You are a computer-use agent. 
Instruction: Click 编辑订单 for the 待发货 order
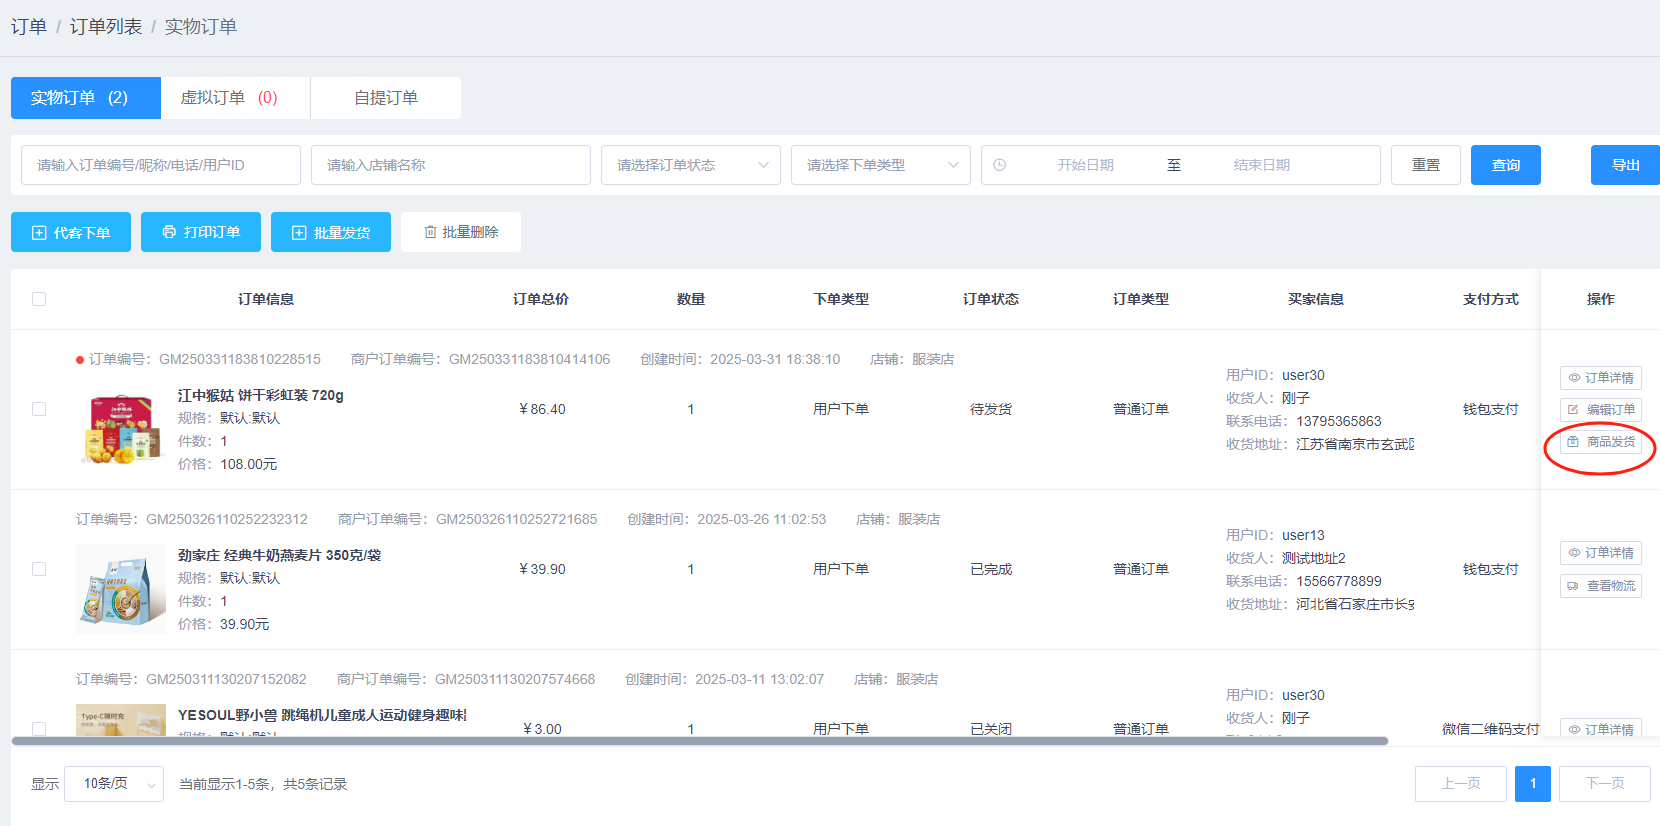1600,410
